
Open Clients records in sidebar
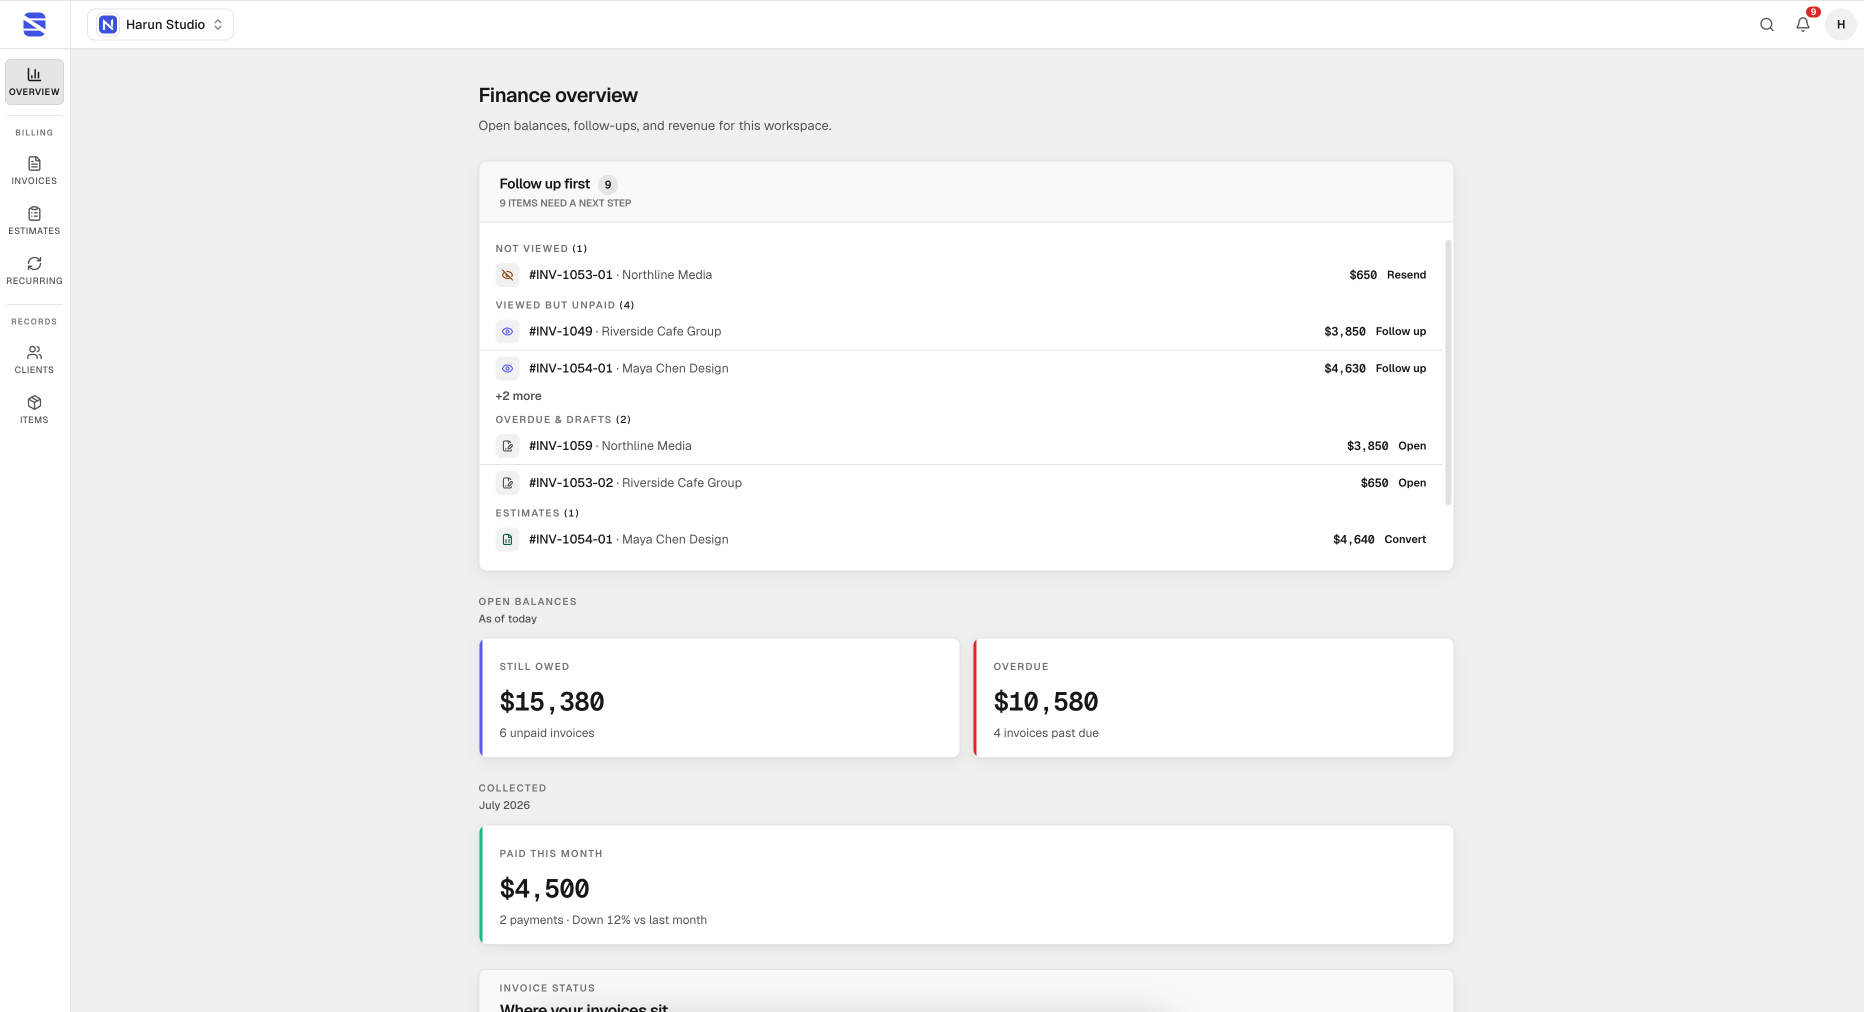click(x=35, y=360)
